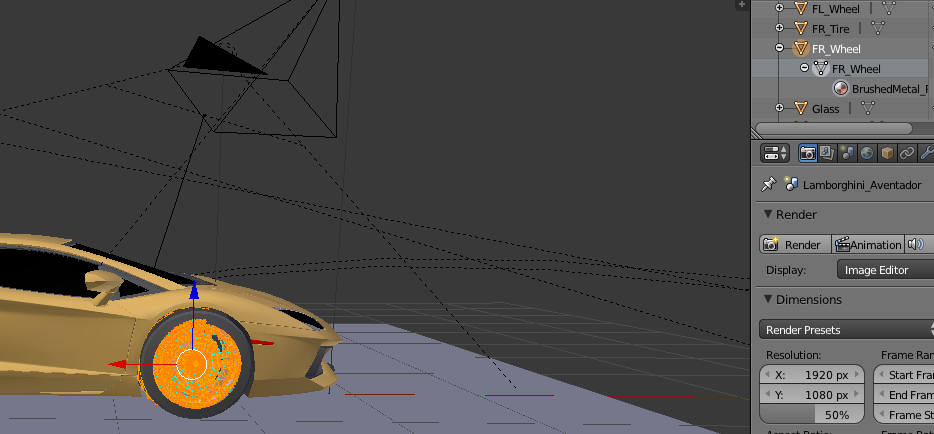
Task: Open the Display Image Editor dropdown
Action: point(885,270)
